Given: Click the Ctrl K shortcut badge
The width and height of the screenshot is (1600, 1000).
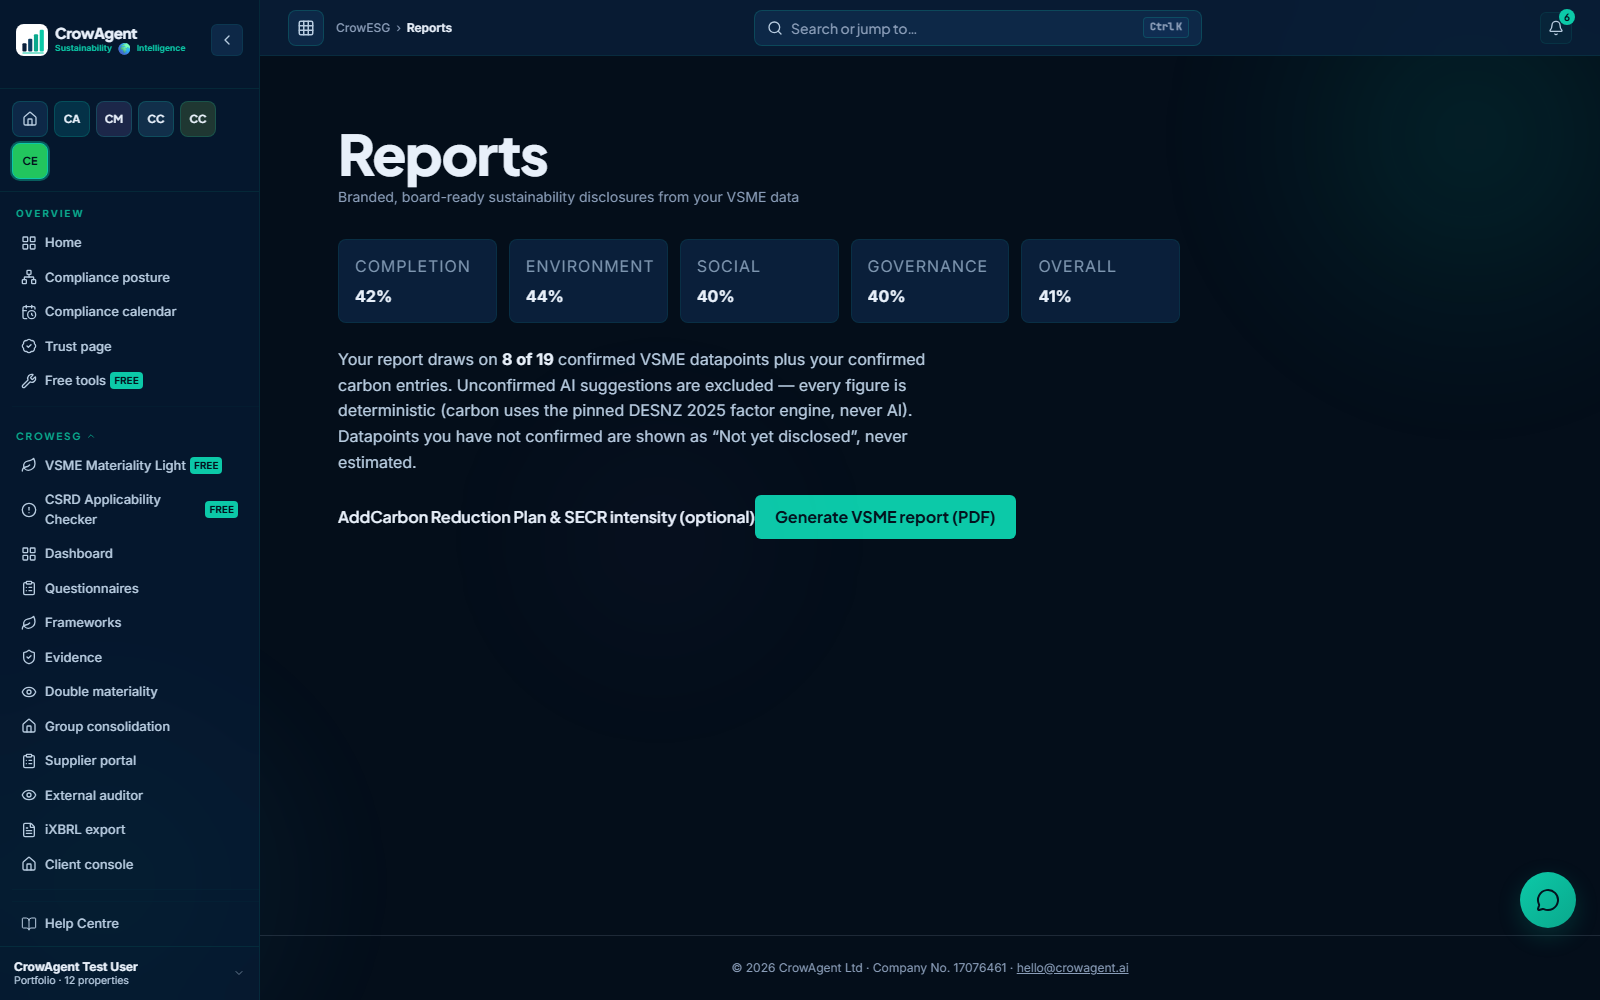Looking at the screenshot, I should [1166, 28].
